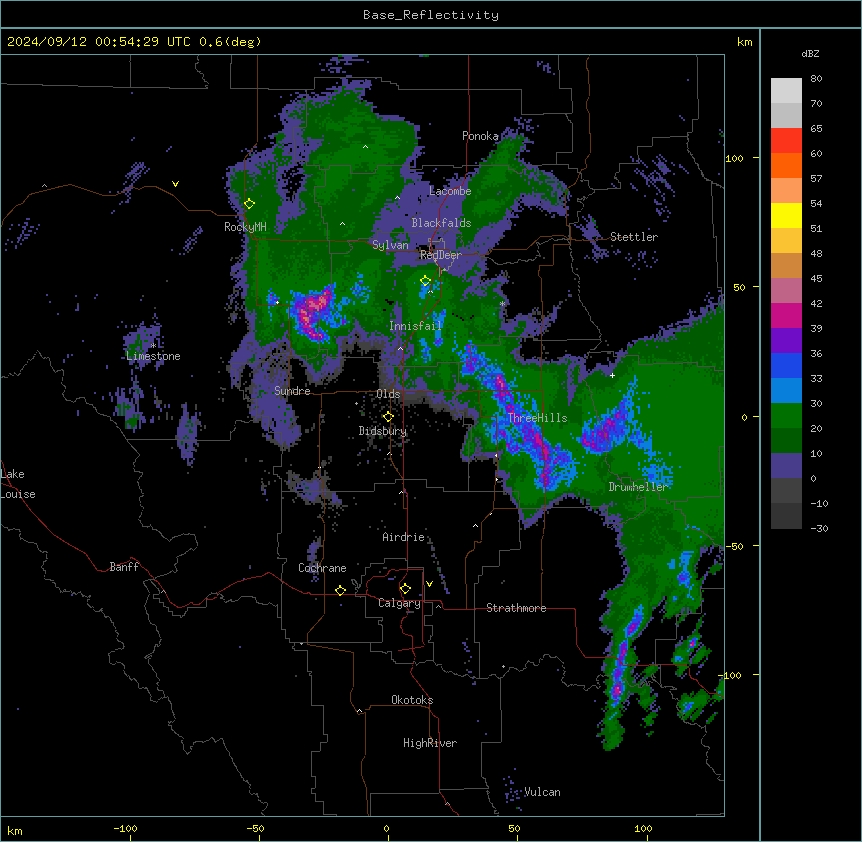Click the asterisk marker above Limestone
Image resolution: width=862 pixels, height=842 pixels.
pyautogui.click(x=153, y=346)
